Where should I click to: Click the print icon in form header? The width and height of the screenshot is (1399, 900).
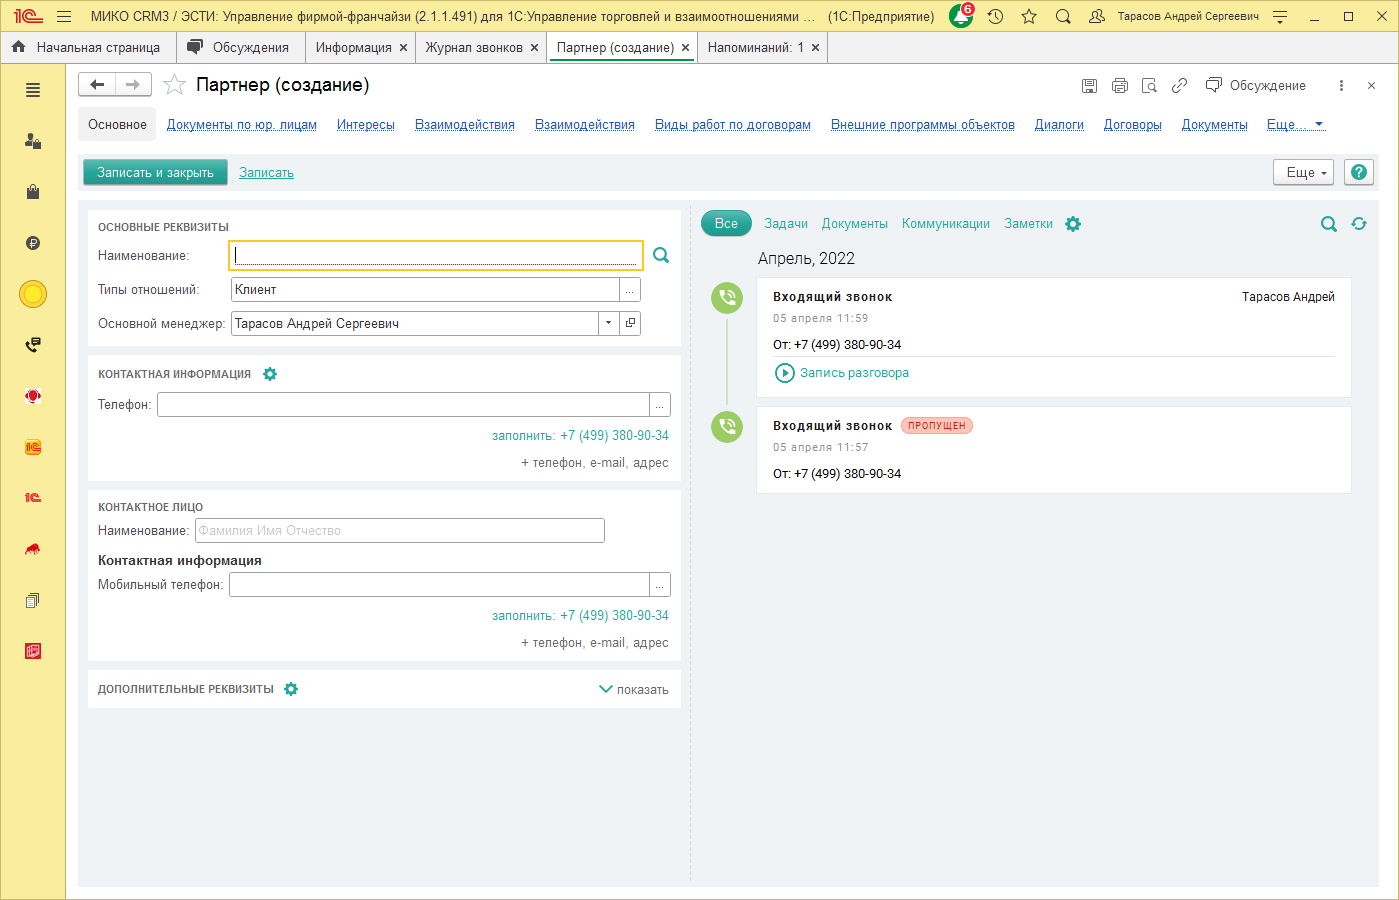click(x=1120, y=86)
